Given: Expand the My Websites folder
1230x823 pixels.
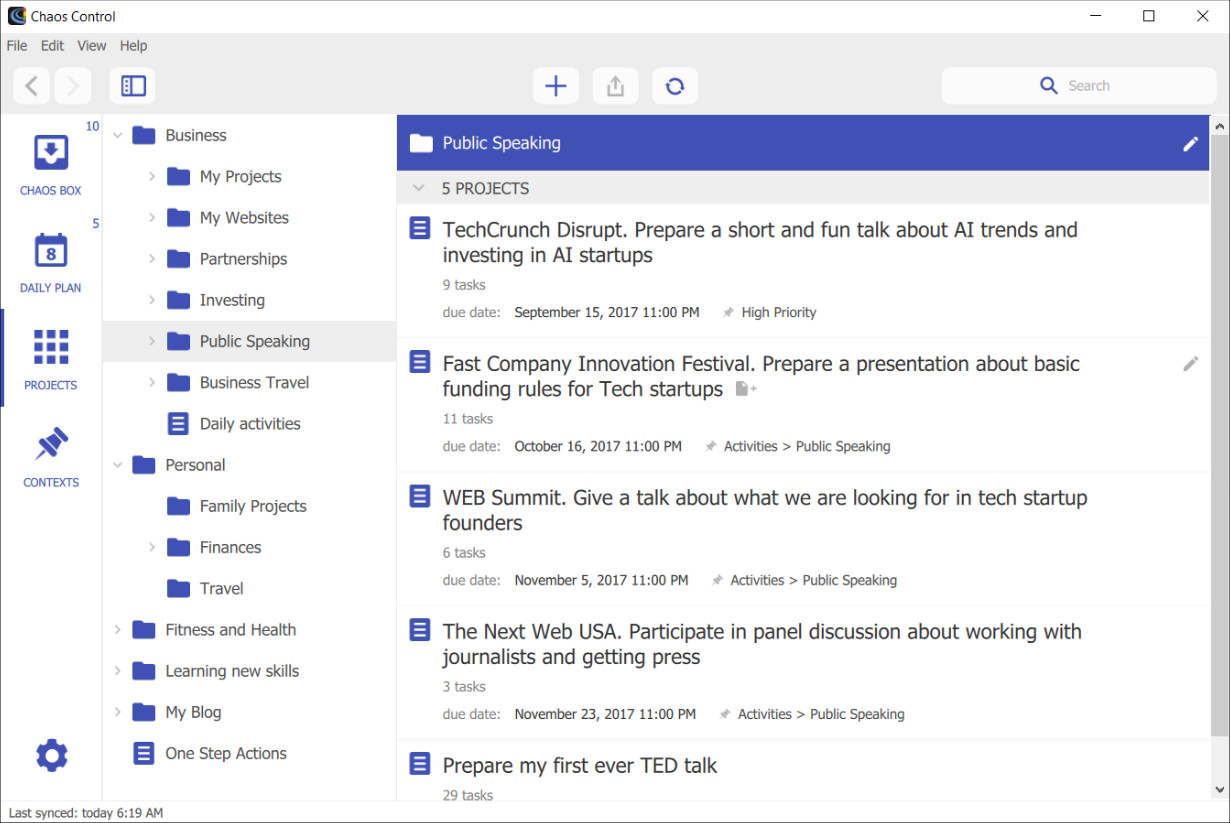Looking at the screenshot, I should 152,218.
